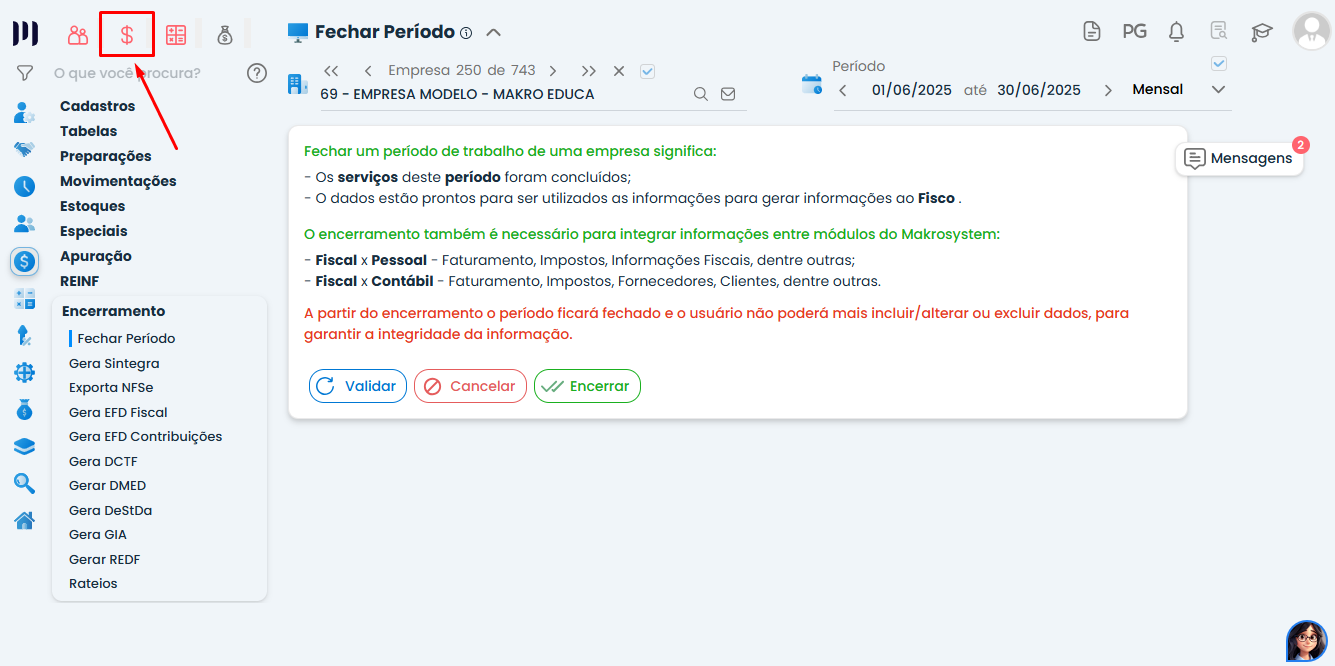
Task: Open Gera EFD Contribuições submenu item
Action: [x=146, y=436]
